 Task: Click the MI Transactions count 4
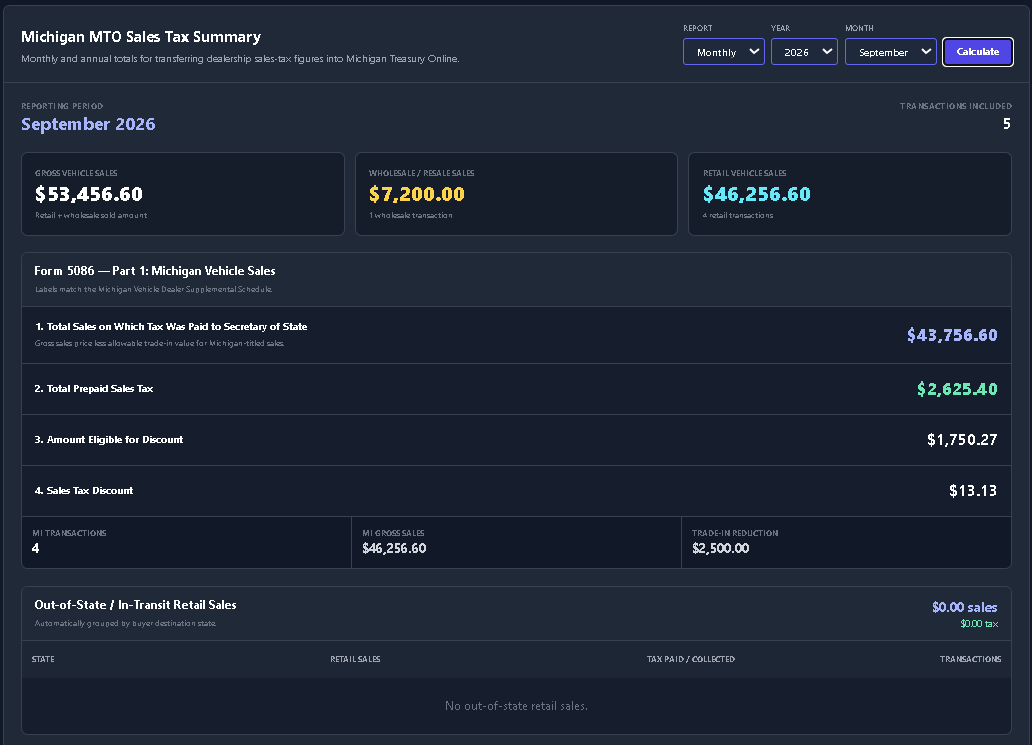36,548
